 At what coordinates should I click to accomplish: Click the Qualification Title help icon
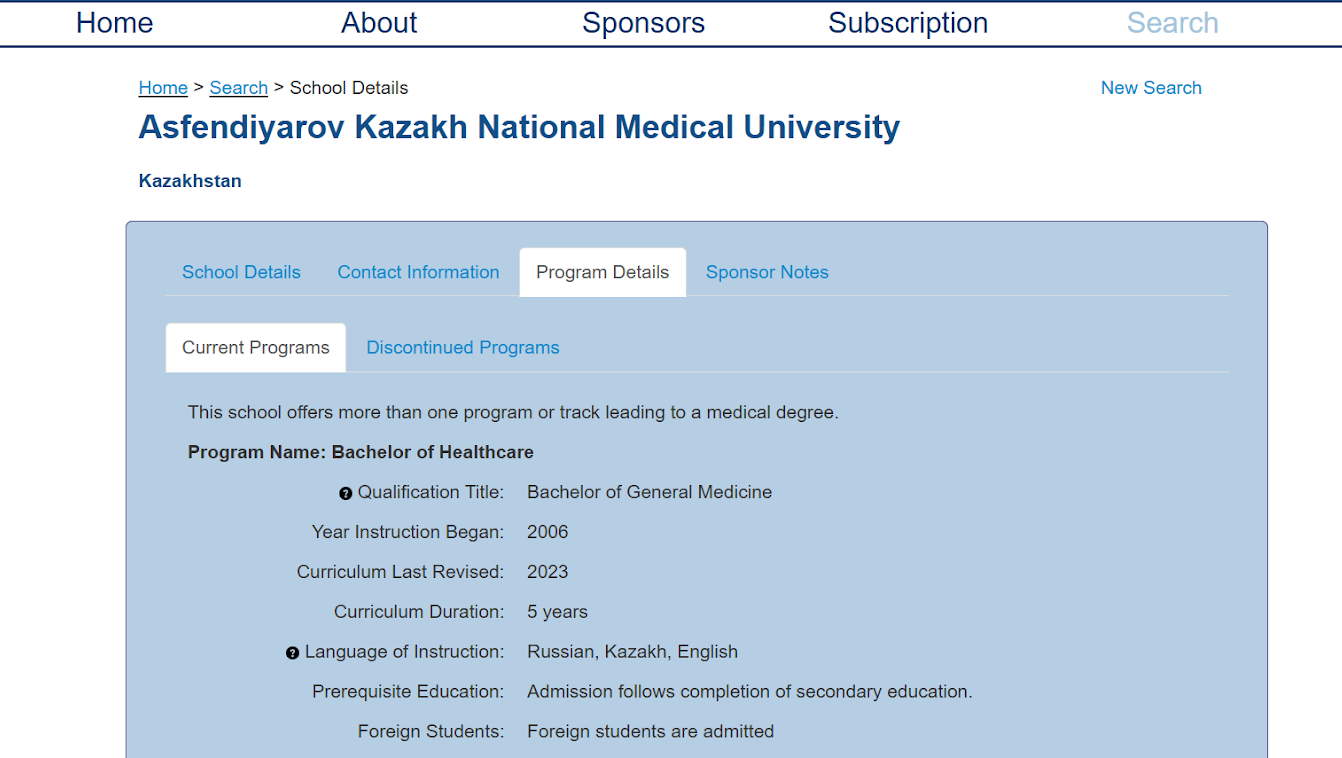coord(346,493)
